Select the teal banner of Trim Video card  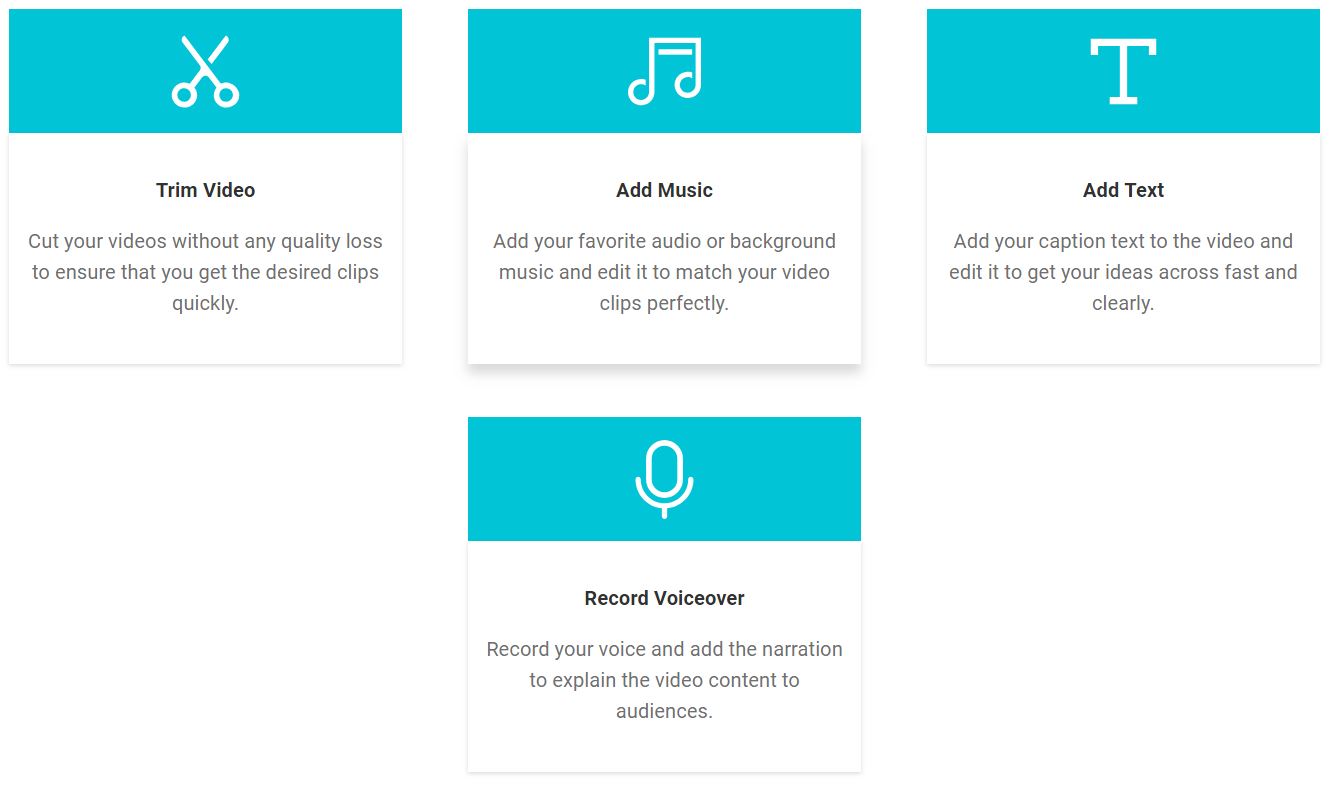[205, 71]
